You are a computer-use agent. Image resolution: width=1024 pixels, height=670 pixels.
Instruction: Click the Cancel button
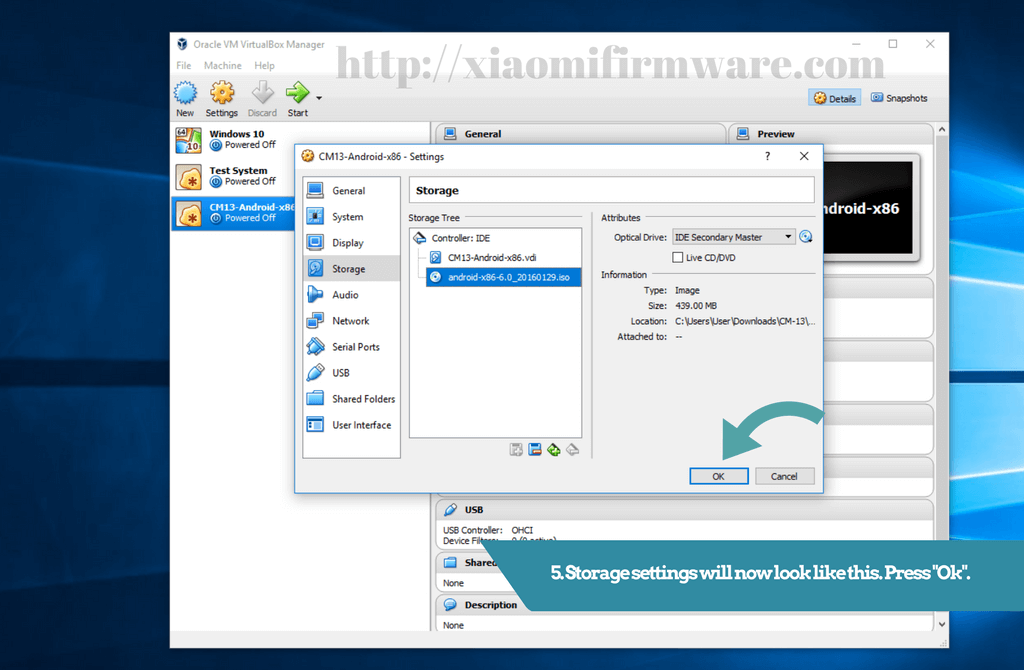784,476
